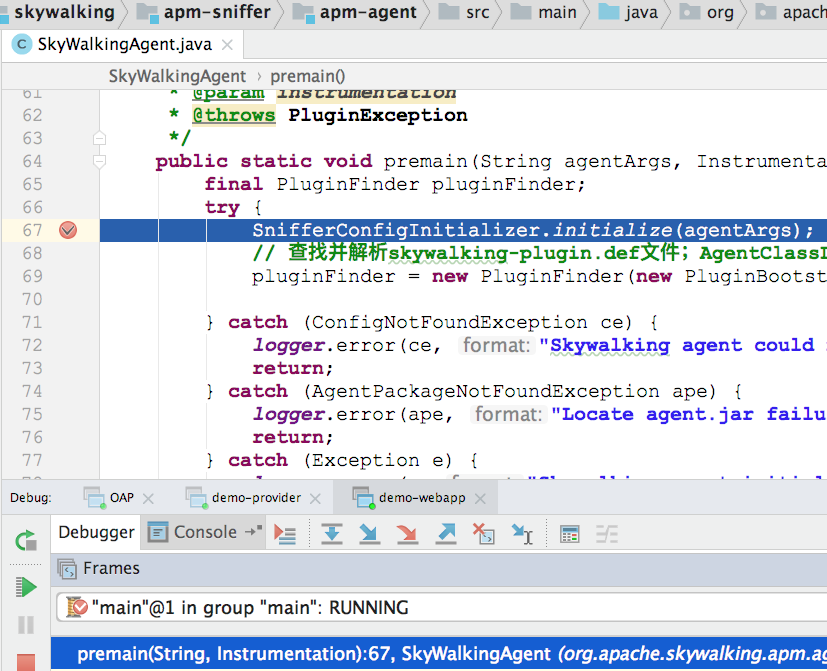Click the AgentPackageNotFoundException catch line
The image size is (827, 671).
click(474, 391)
